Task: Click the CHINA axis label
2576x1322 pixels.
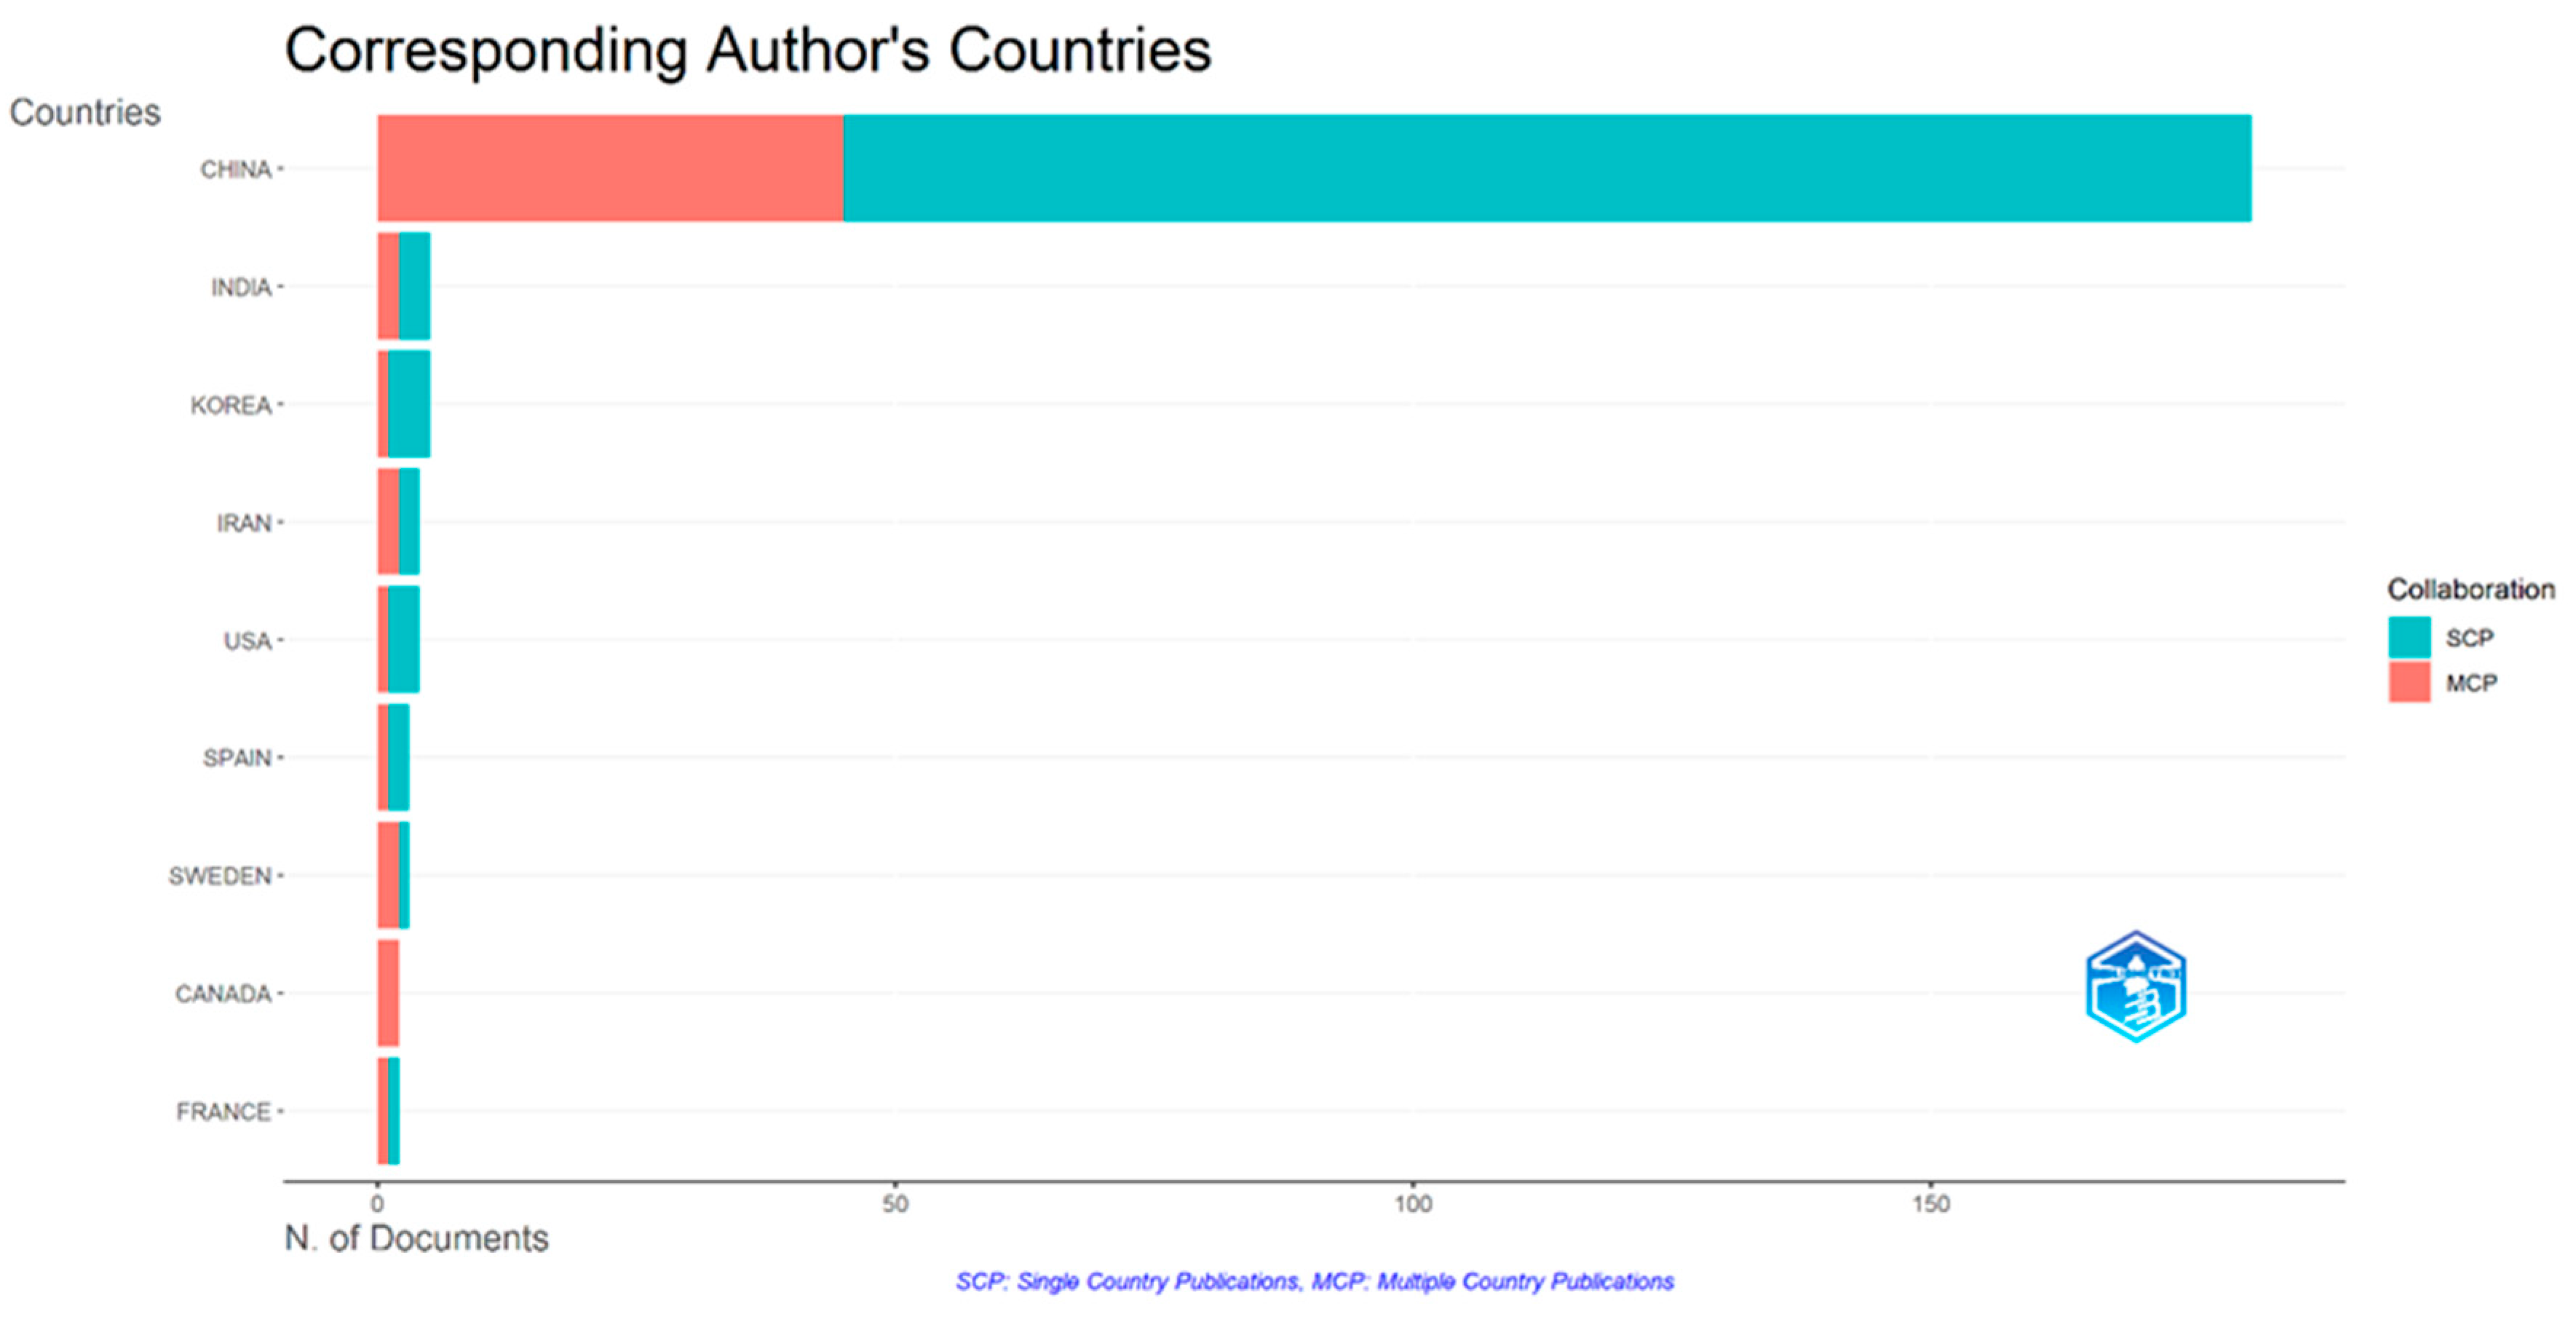Action: (235, 169)
